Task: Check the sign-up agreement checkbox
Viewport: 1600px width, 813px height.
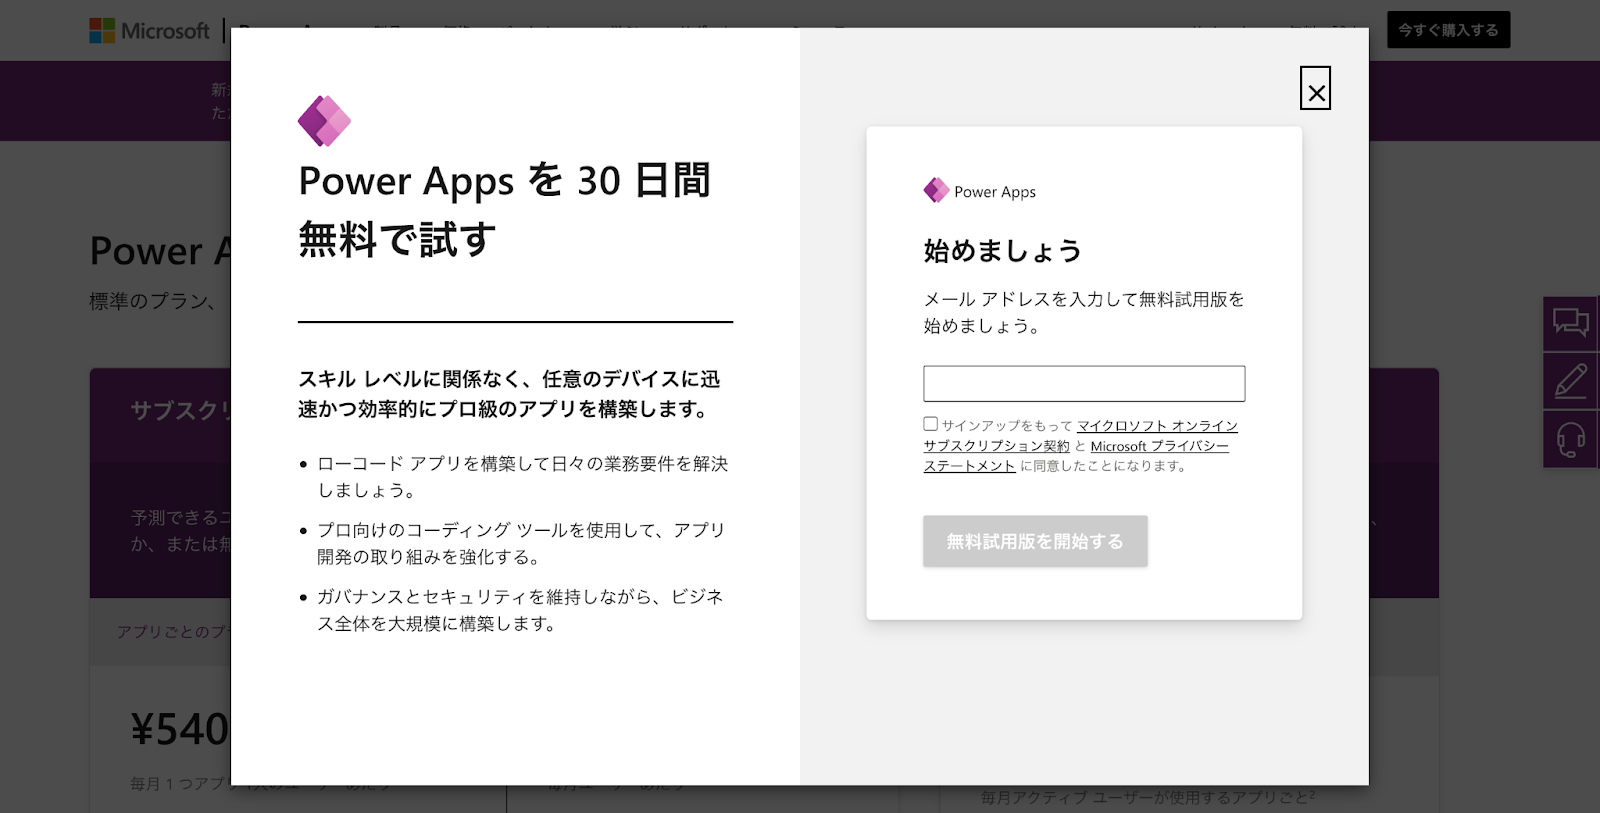Action: click(931, 424)
